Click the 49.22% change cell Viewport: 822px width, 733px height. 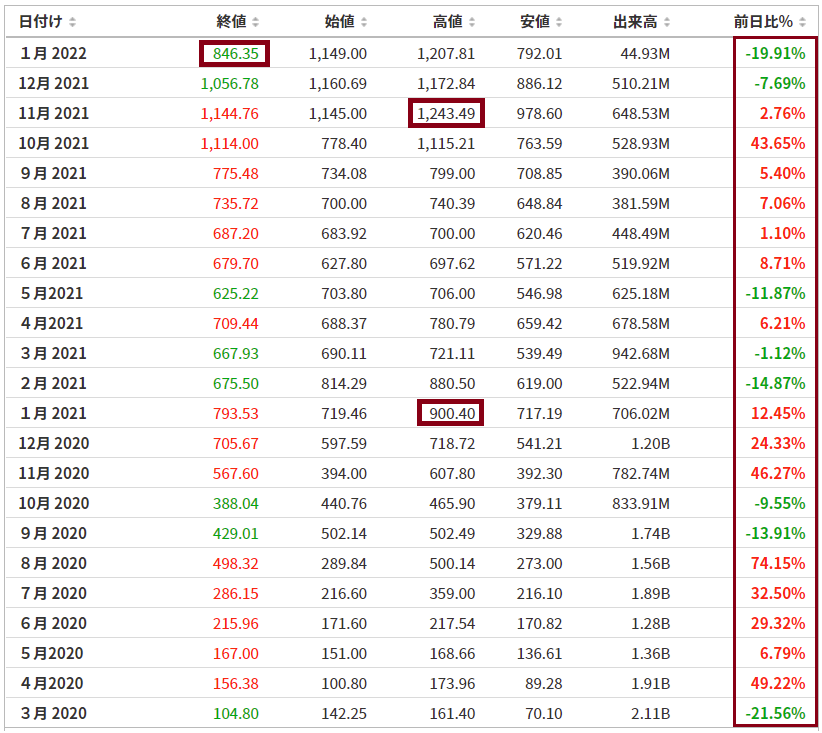(x=778, y=683)
